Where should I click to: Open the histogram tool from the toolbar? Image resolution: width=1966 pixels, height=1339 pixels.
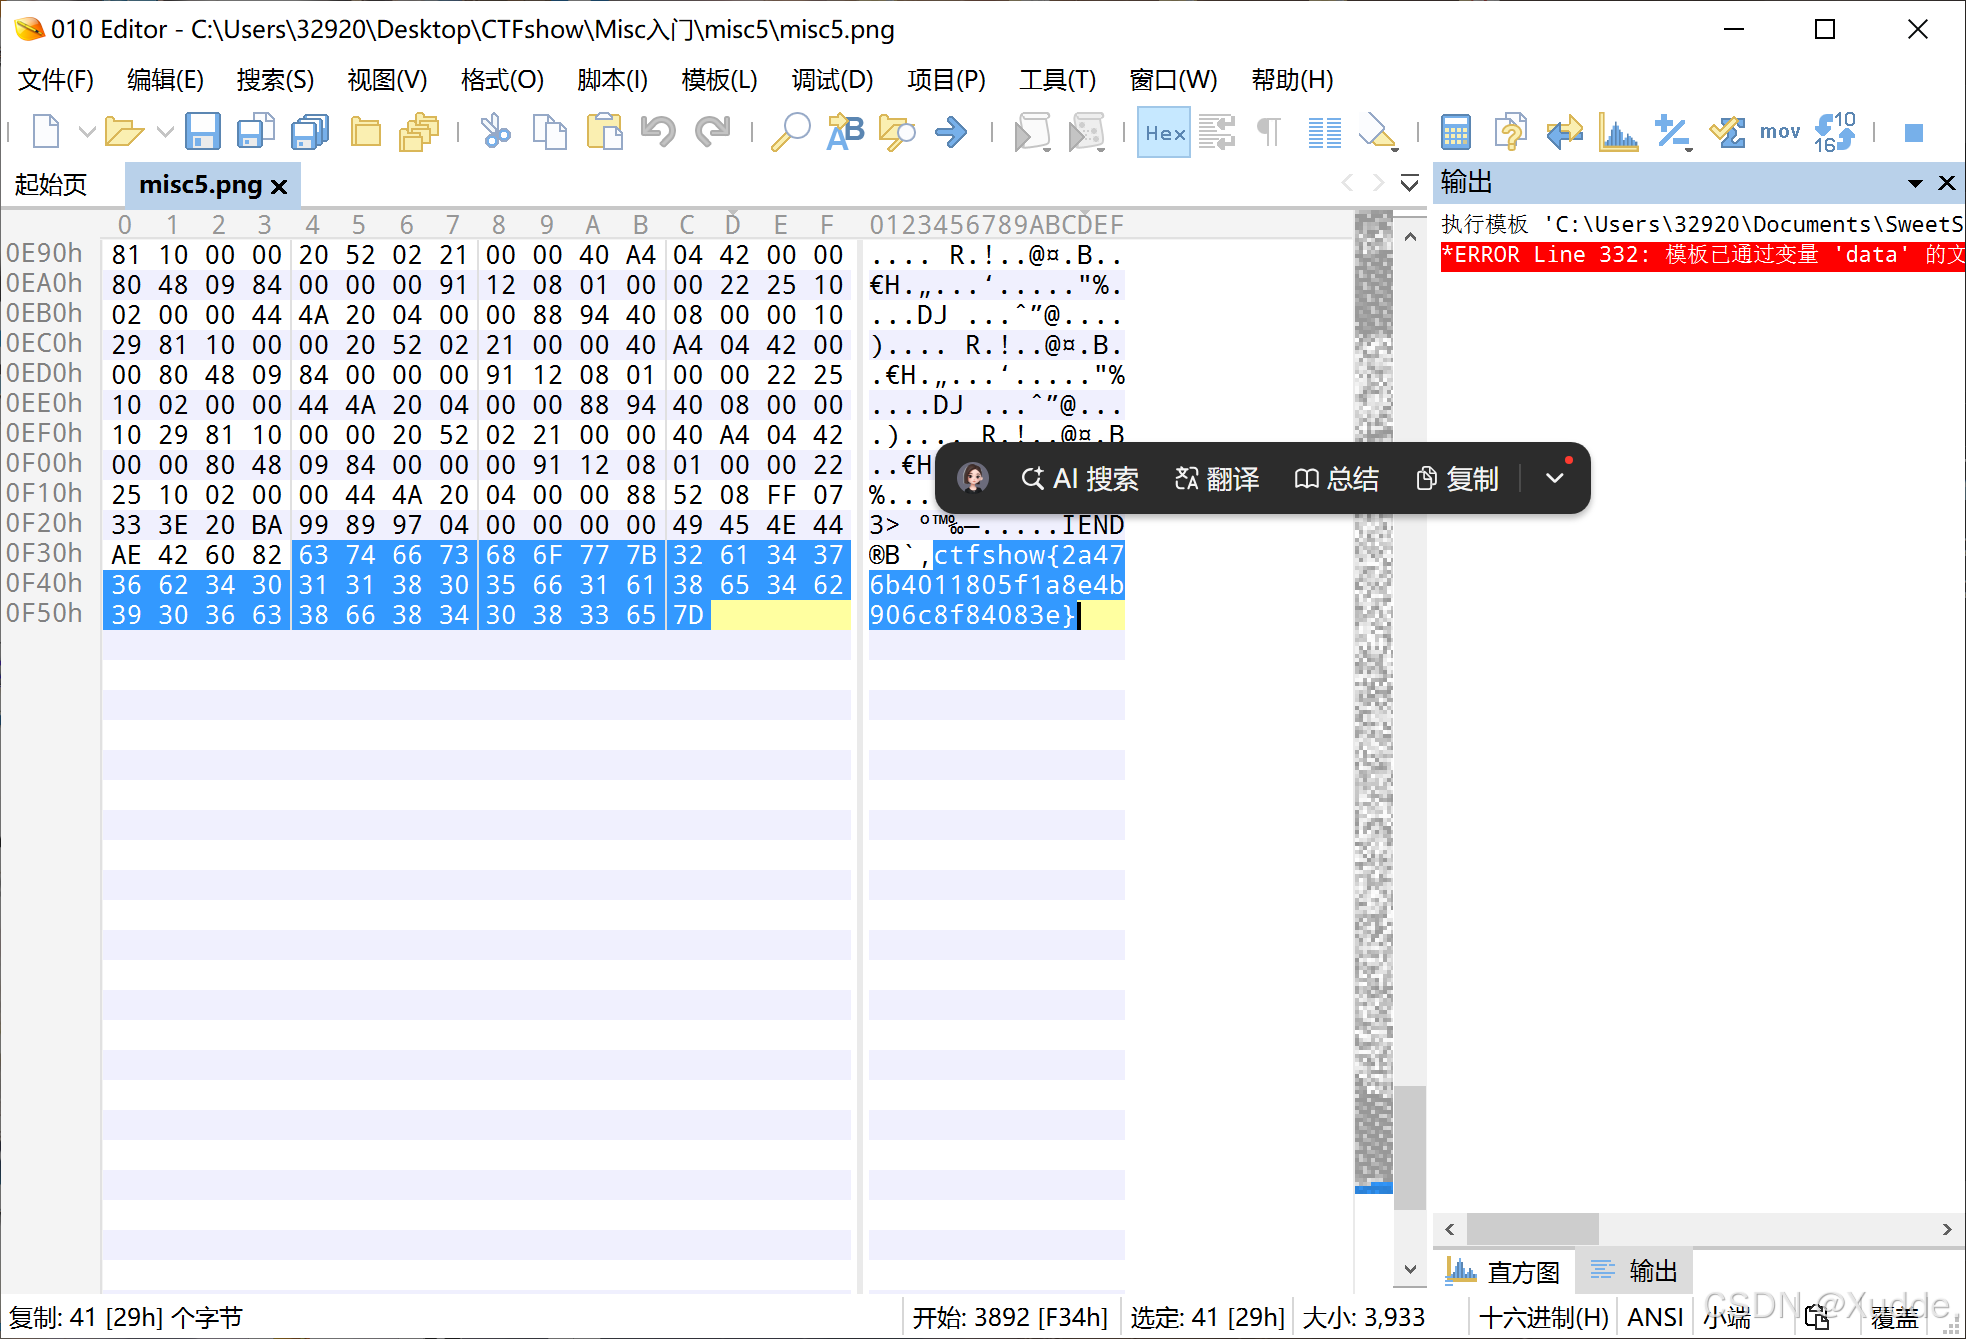(1618, 131)
